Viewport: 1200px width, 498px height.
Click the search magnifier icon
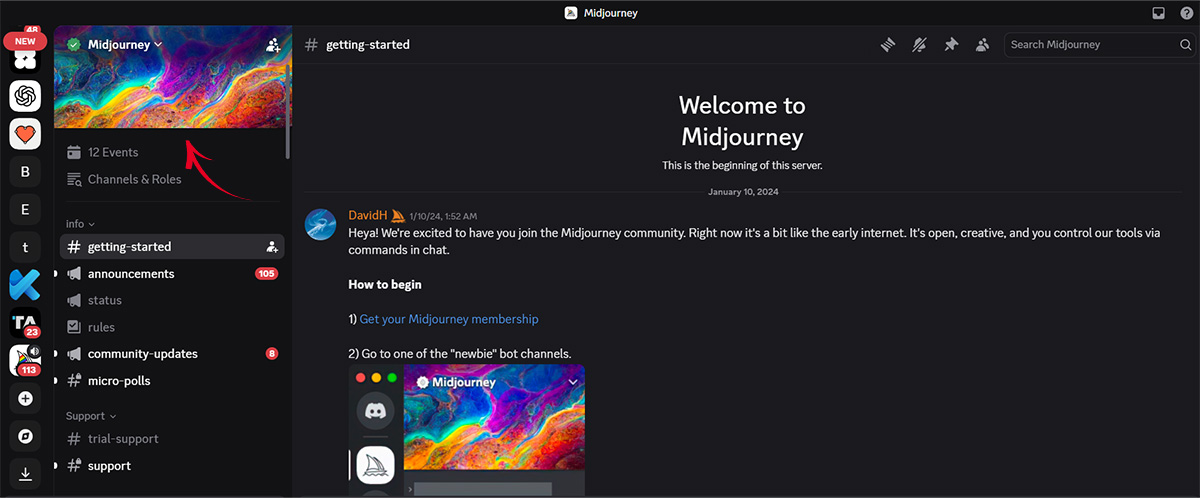tap(1185, 45)
